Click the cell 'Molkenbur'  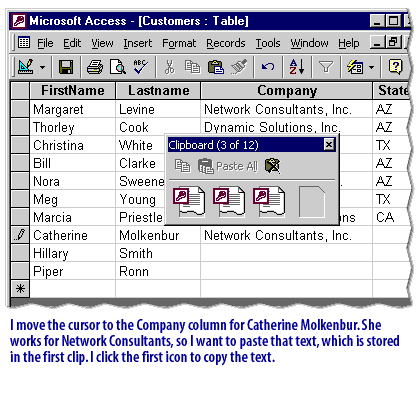(158, 235)
